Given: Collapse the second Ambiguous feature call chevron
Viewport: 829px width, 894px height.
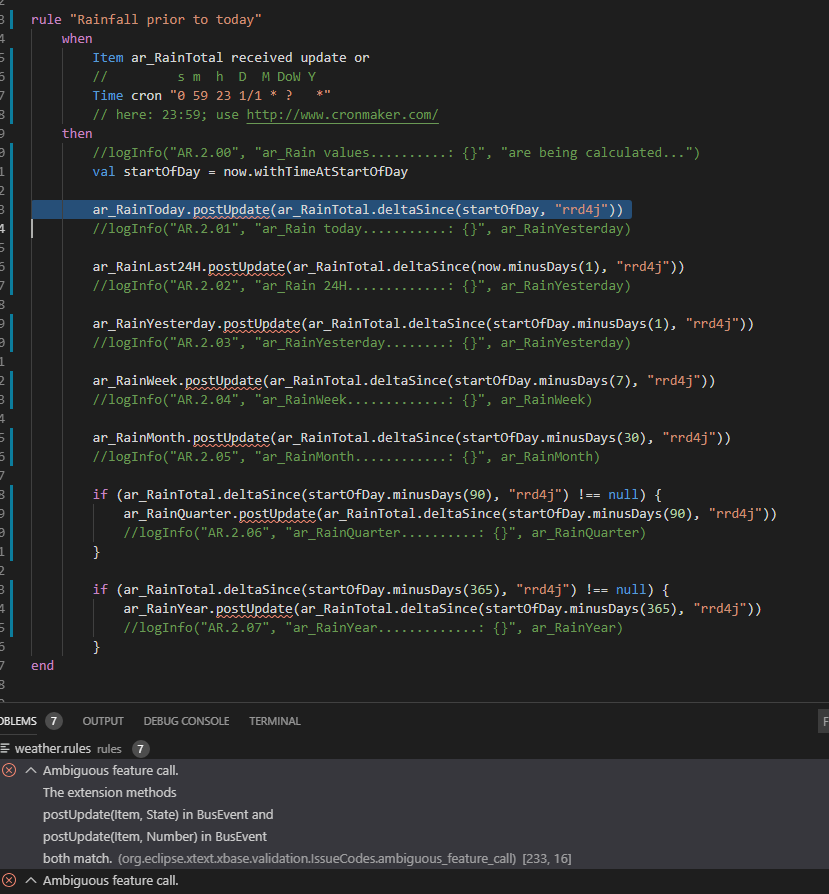Looking at the screenshot, I should [30, 881].
